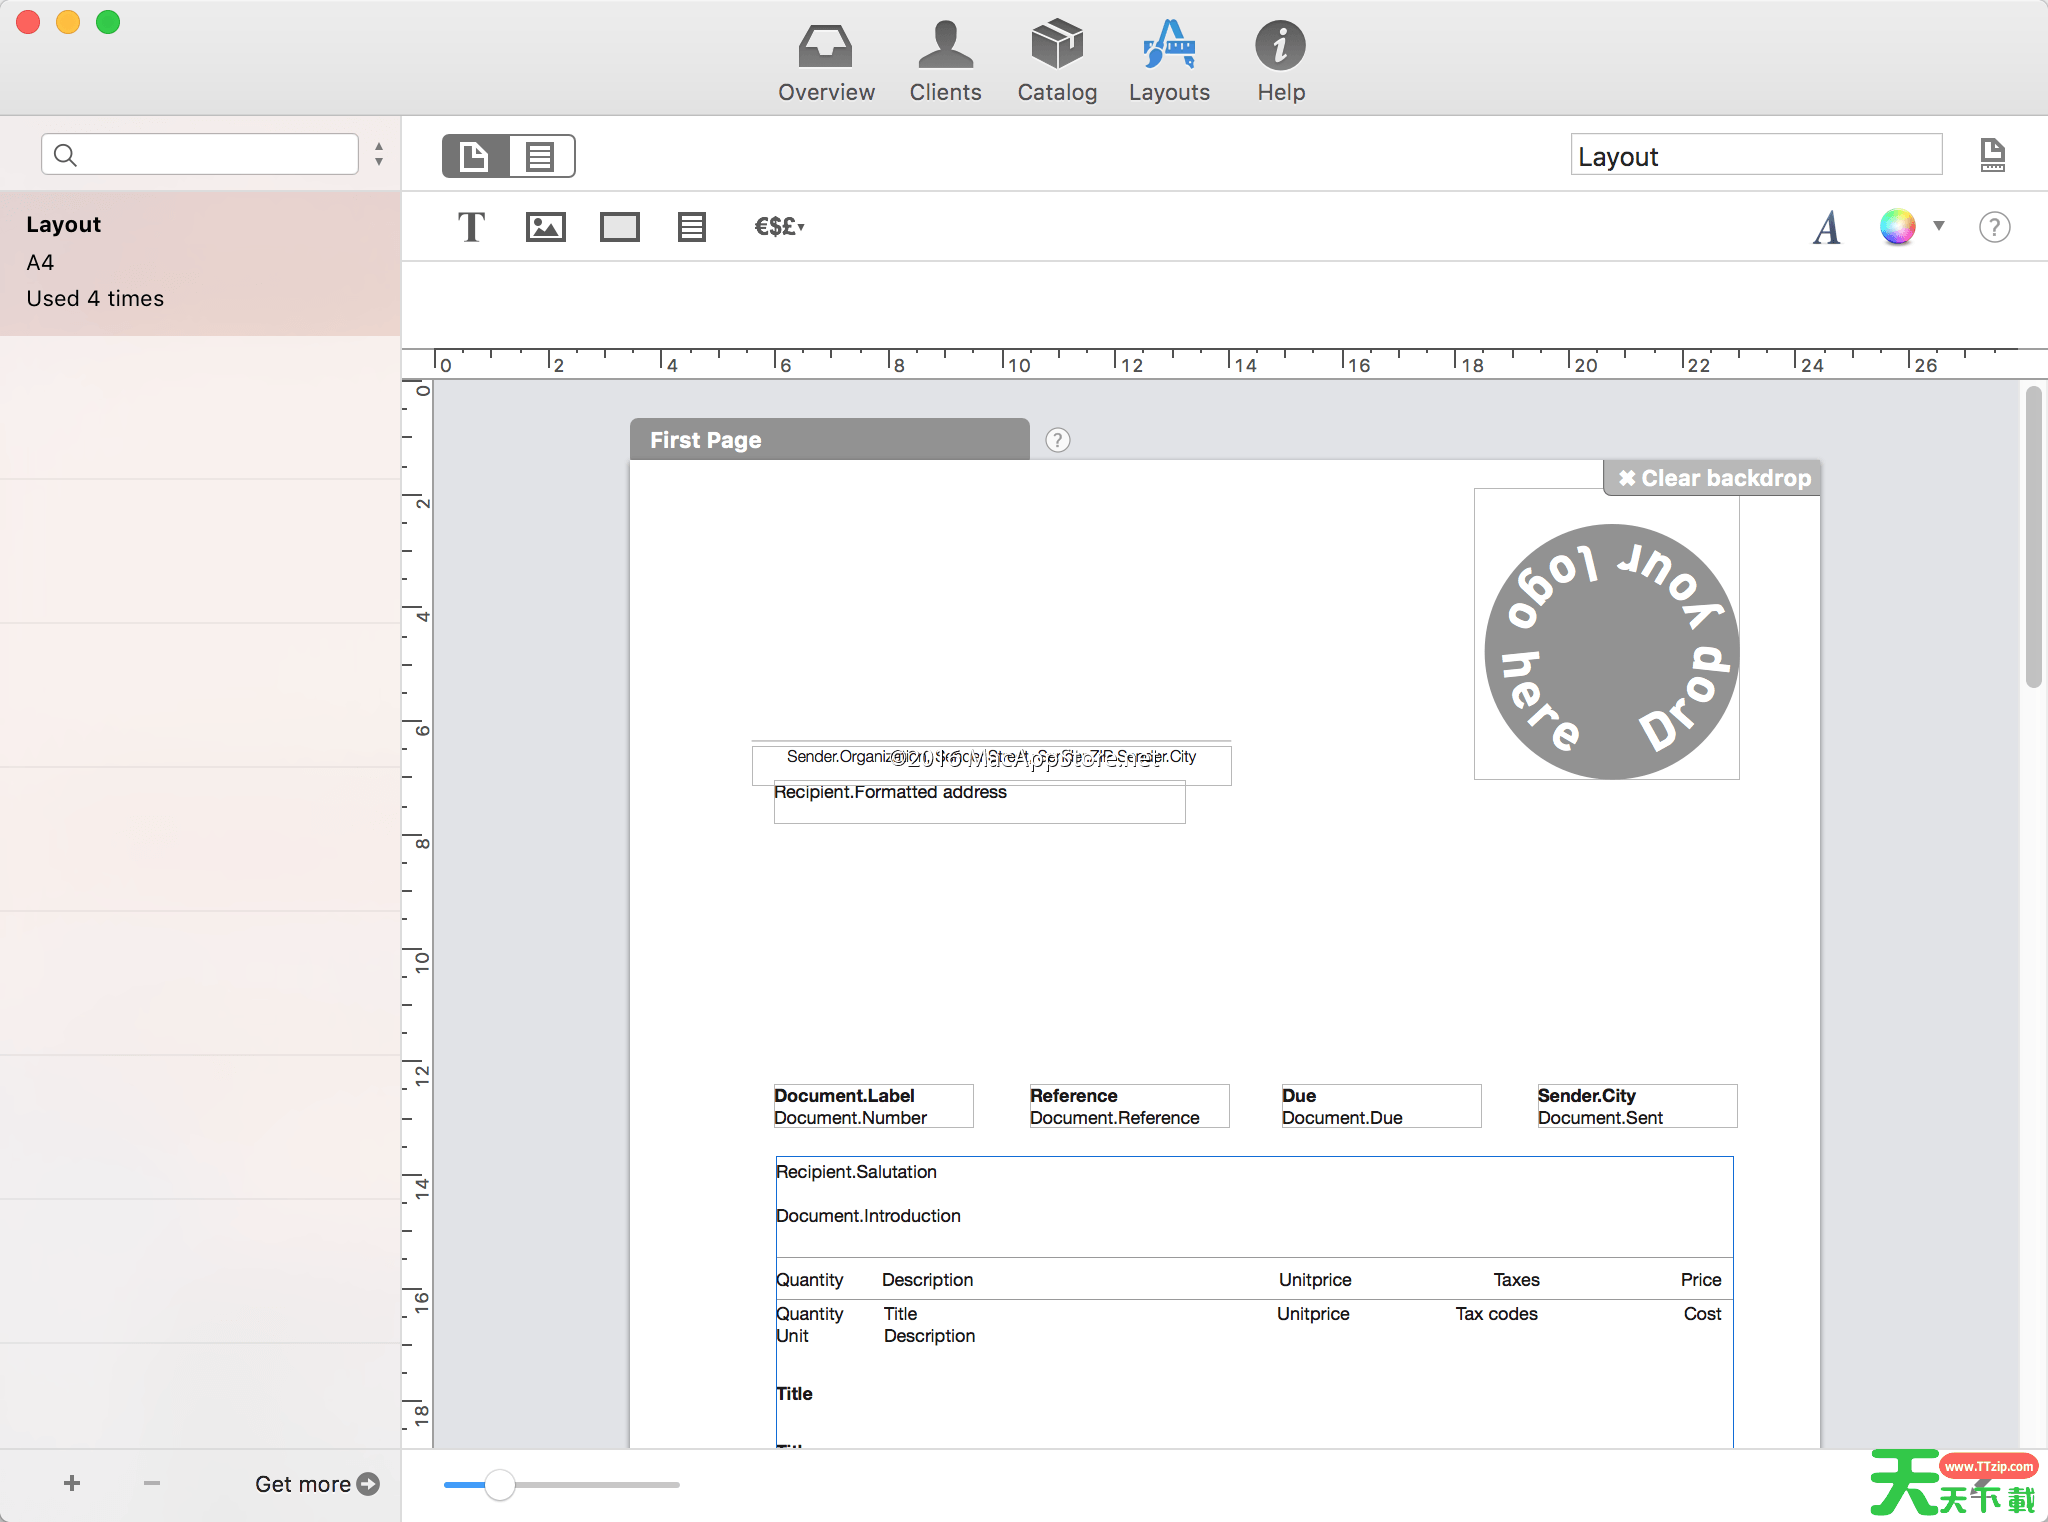Open the fonts panel icon
Screen dimensions: 2048x1522
[1826, 227]
